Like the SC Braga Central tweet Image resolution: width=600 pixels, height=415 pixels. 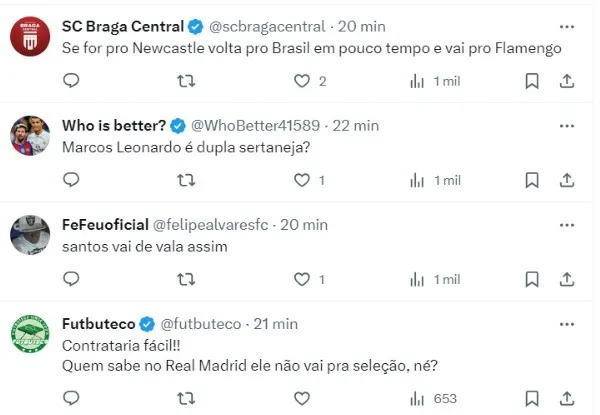[302, 81]
